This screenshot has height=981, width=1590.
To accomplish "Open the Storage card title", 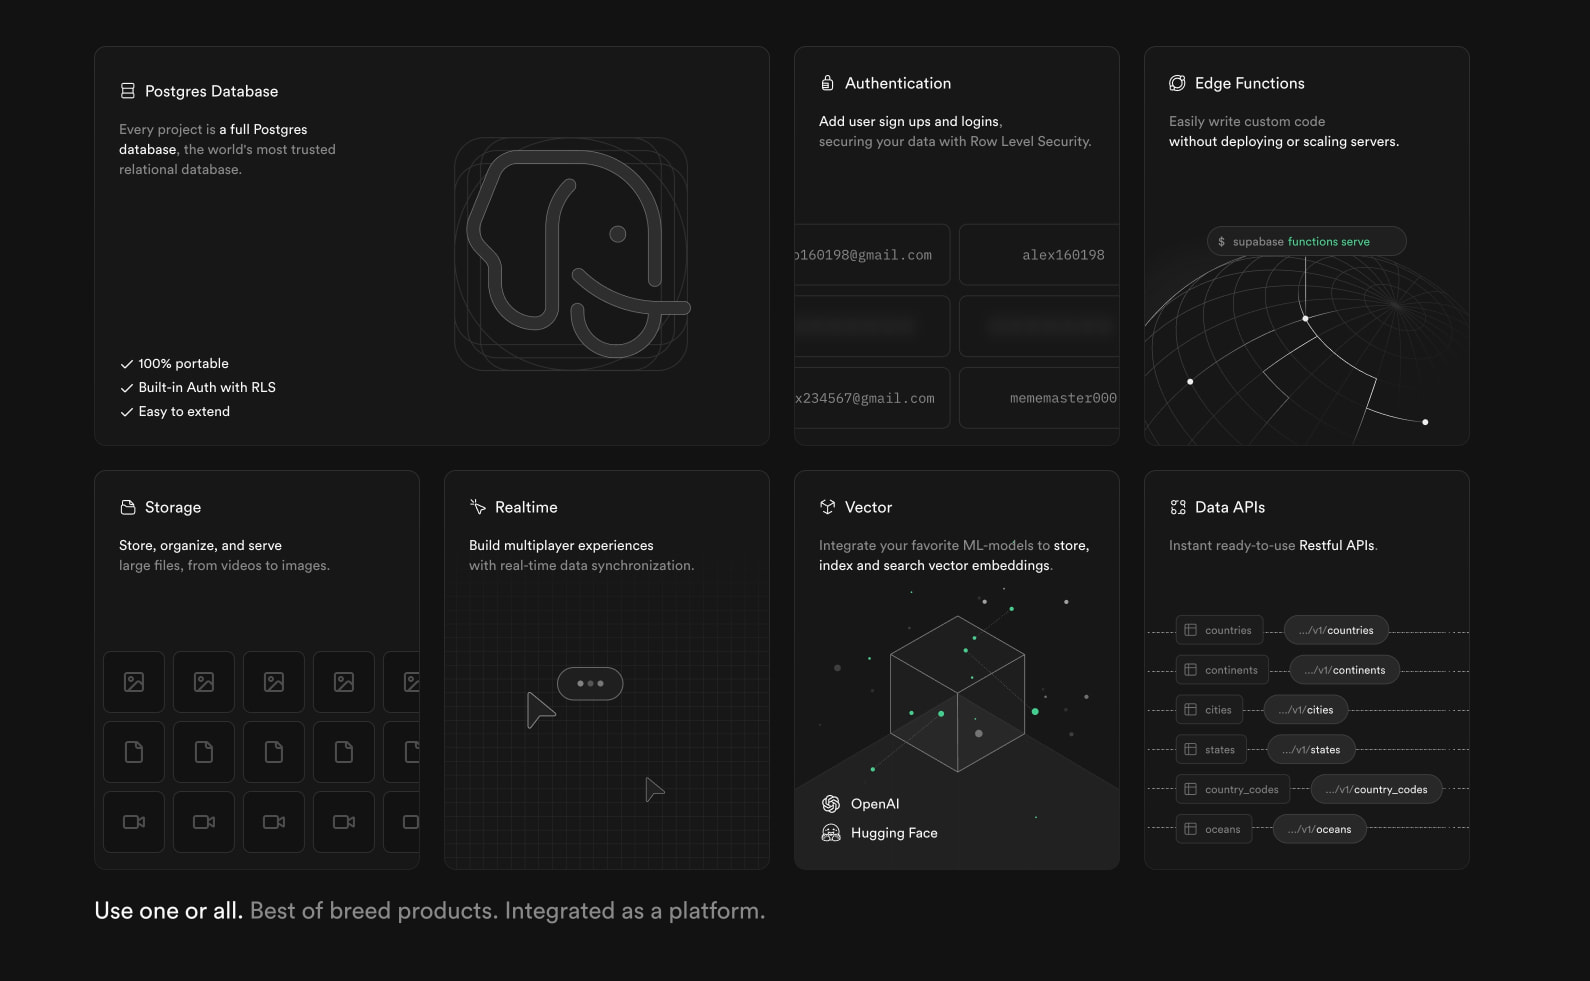I will tap(173, 507).
